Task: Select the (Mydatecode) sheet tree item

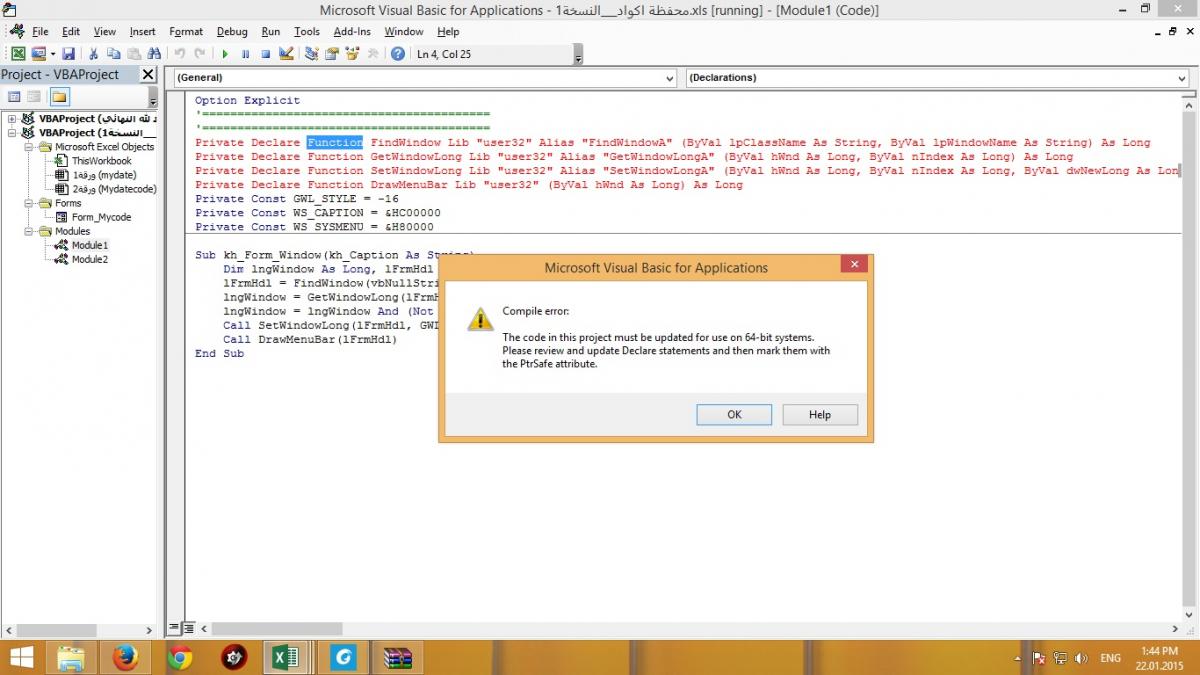Action: pyautogui.click(x=114, y=189)
